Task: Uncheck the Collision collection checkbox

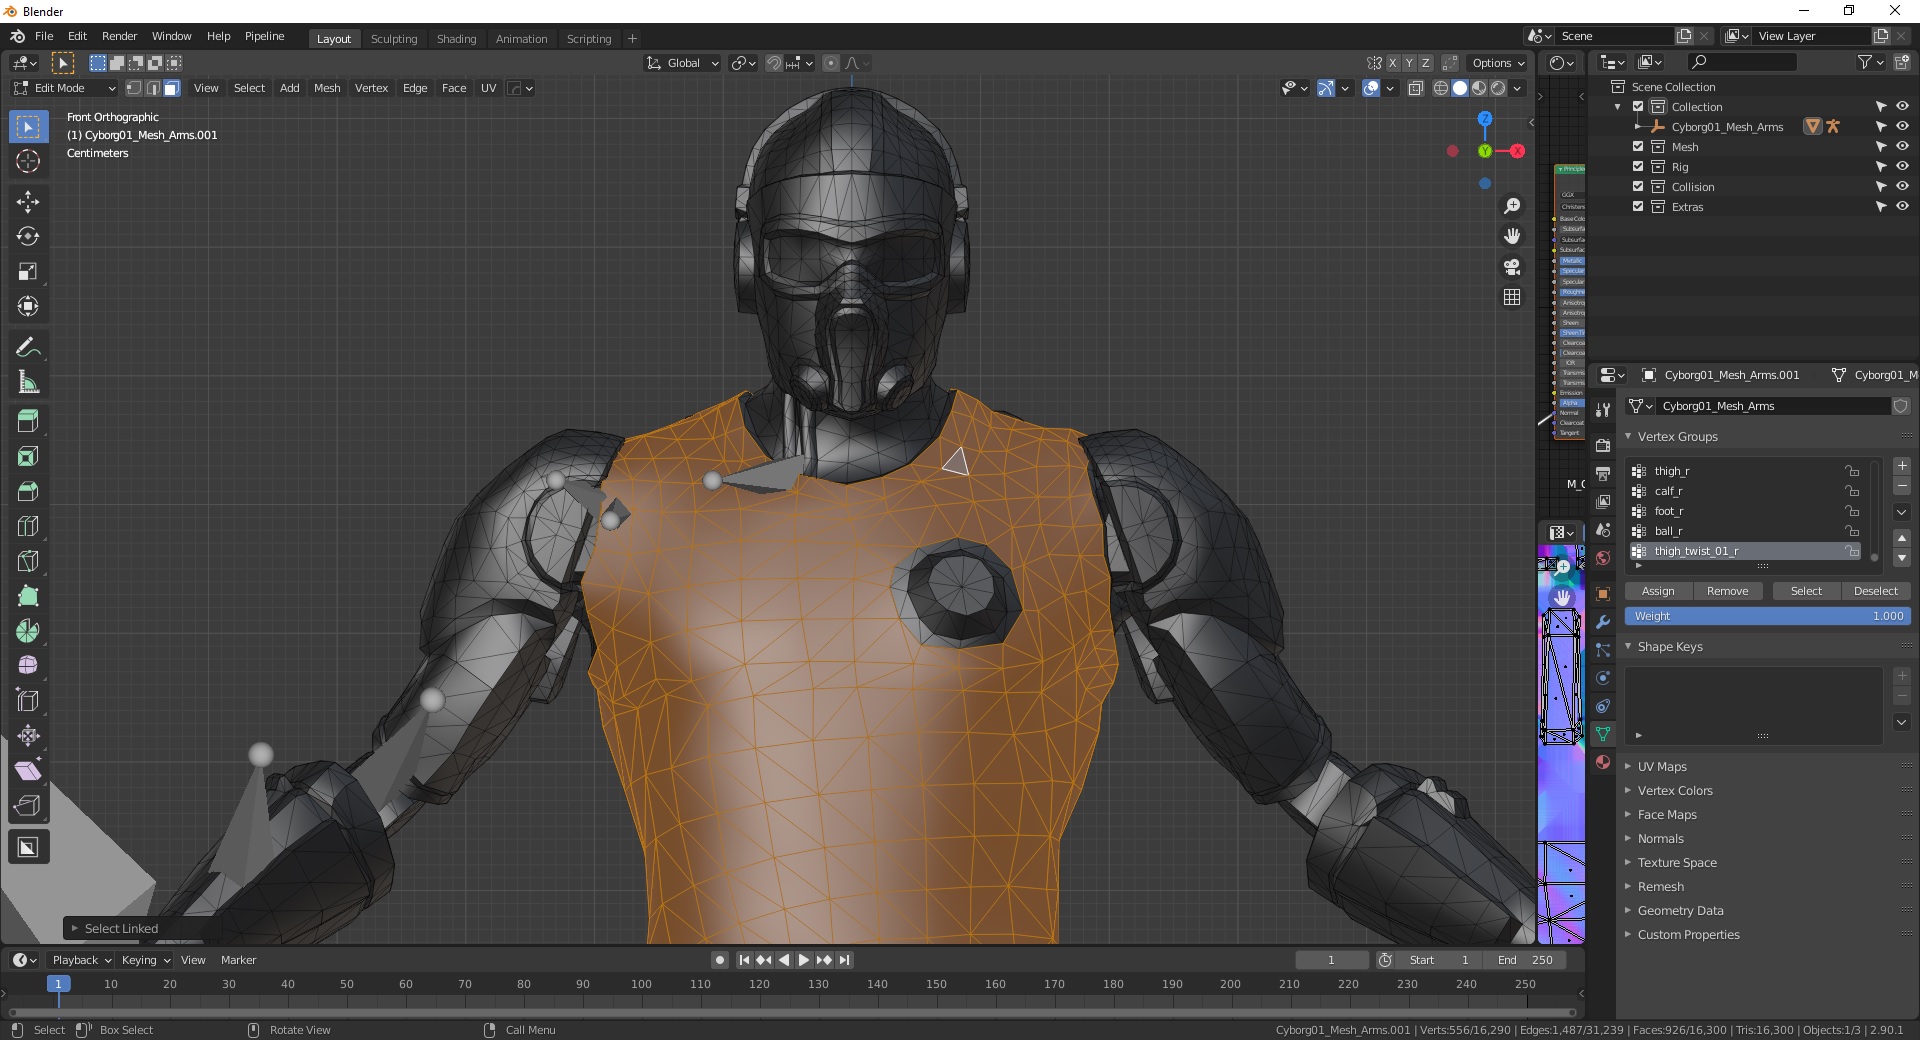Action: coord(1638,187)
